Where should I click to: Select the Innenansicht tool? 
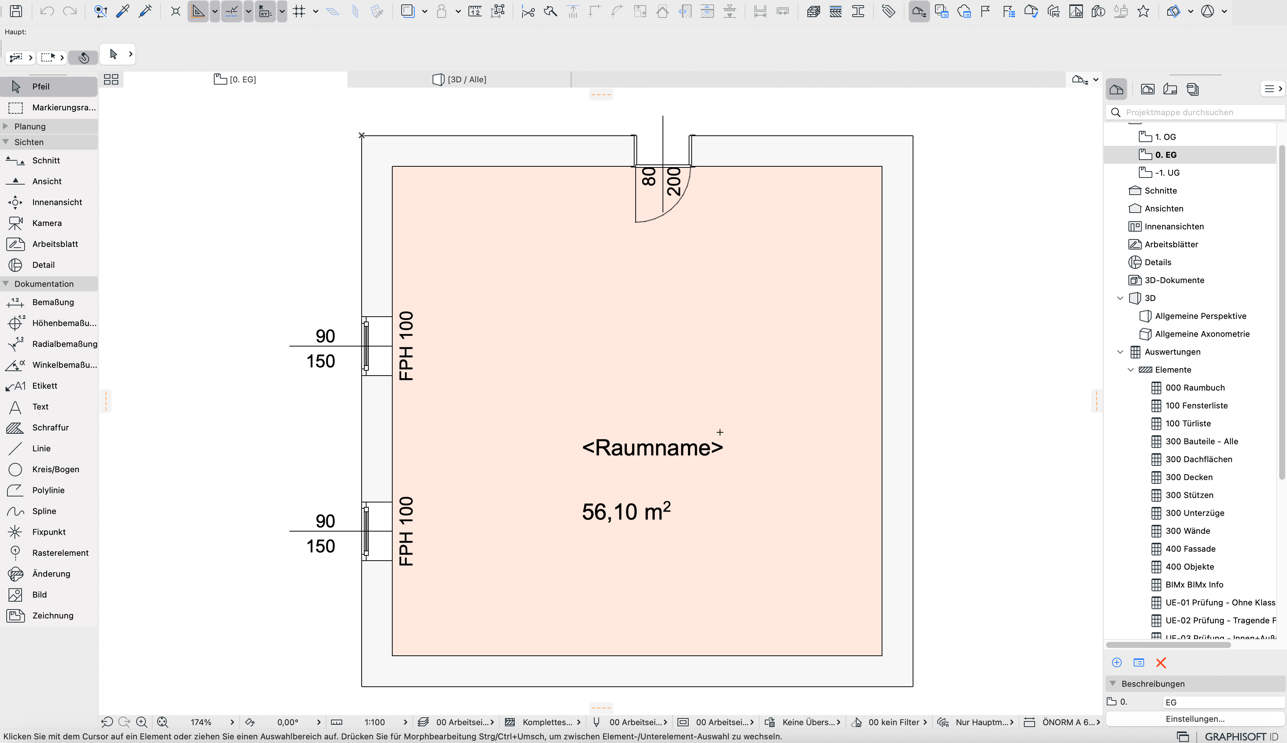pyautogui.click(x=49, y=202)
